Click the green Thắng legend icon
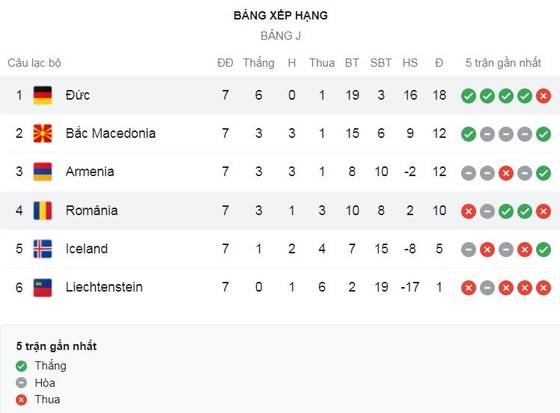 pyautogui.click(x=21, y=366)
